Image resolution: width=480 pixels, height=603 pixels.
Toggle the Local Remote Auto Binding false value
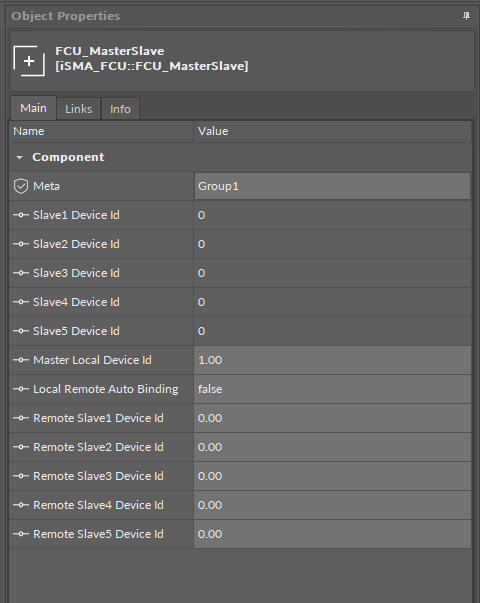coord(332,389)
